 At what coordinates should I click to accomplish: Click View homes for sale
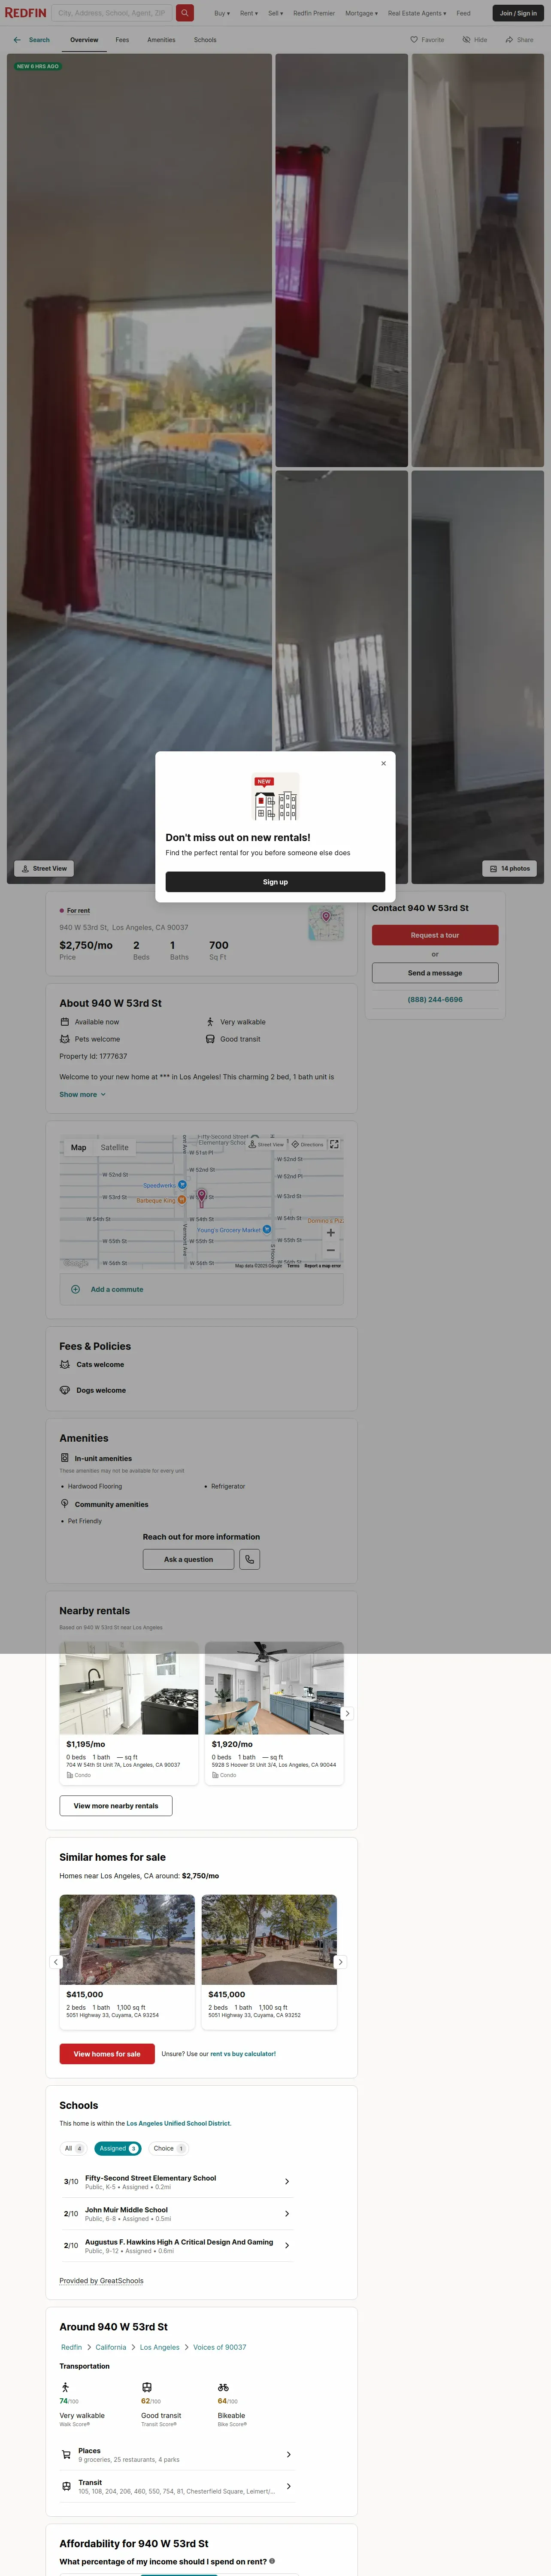[x=107, y=2054]
